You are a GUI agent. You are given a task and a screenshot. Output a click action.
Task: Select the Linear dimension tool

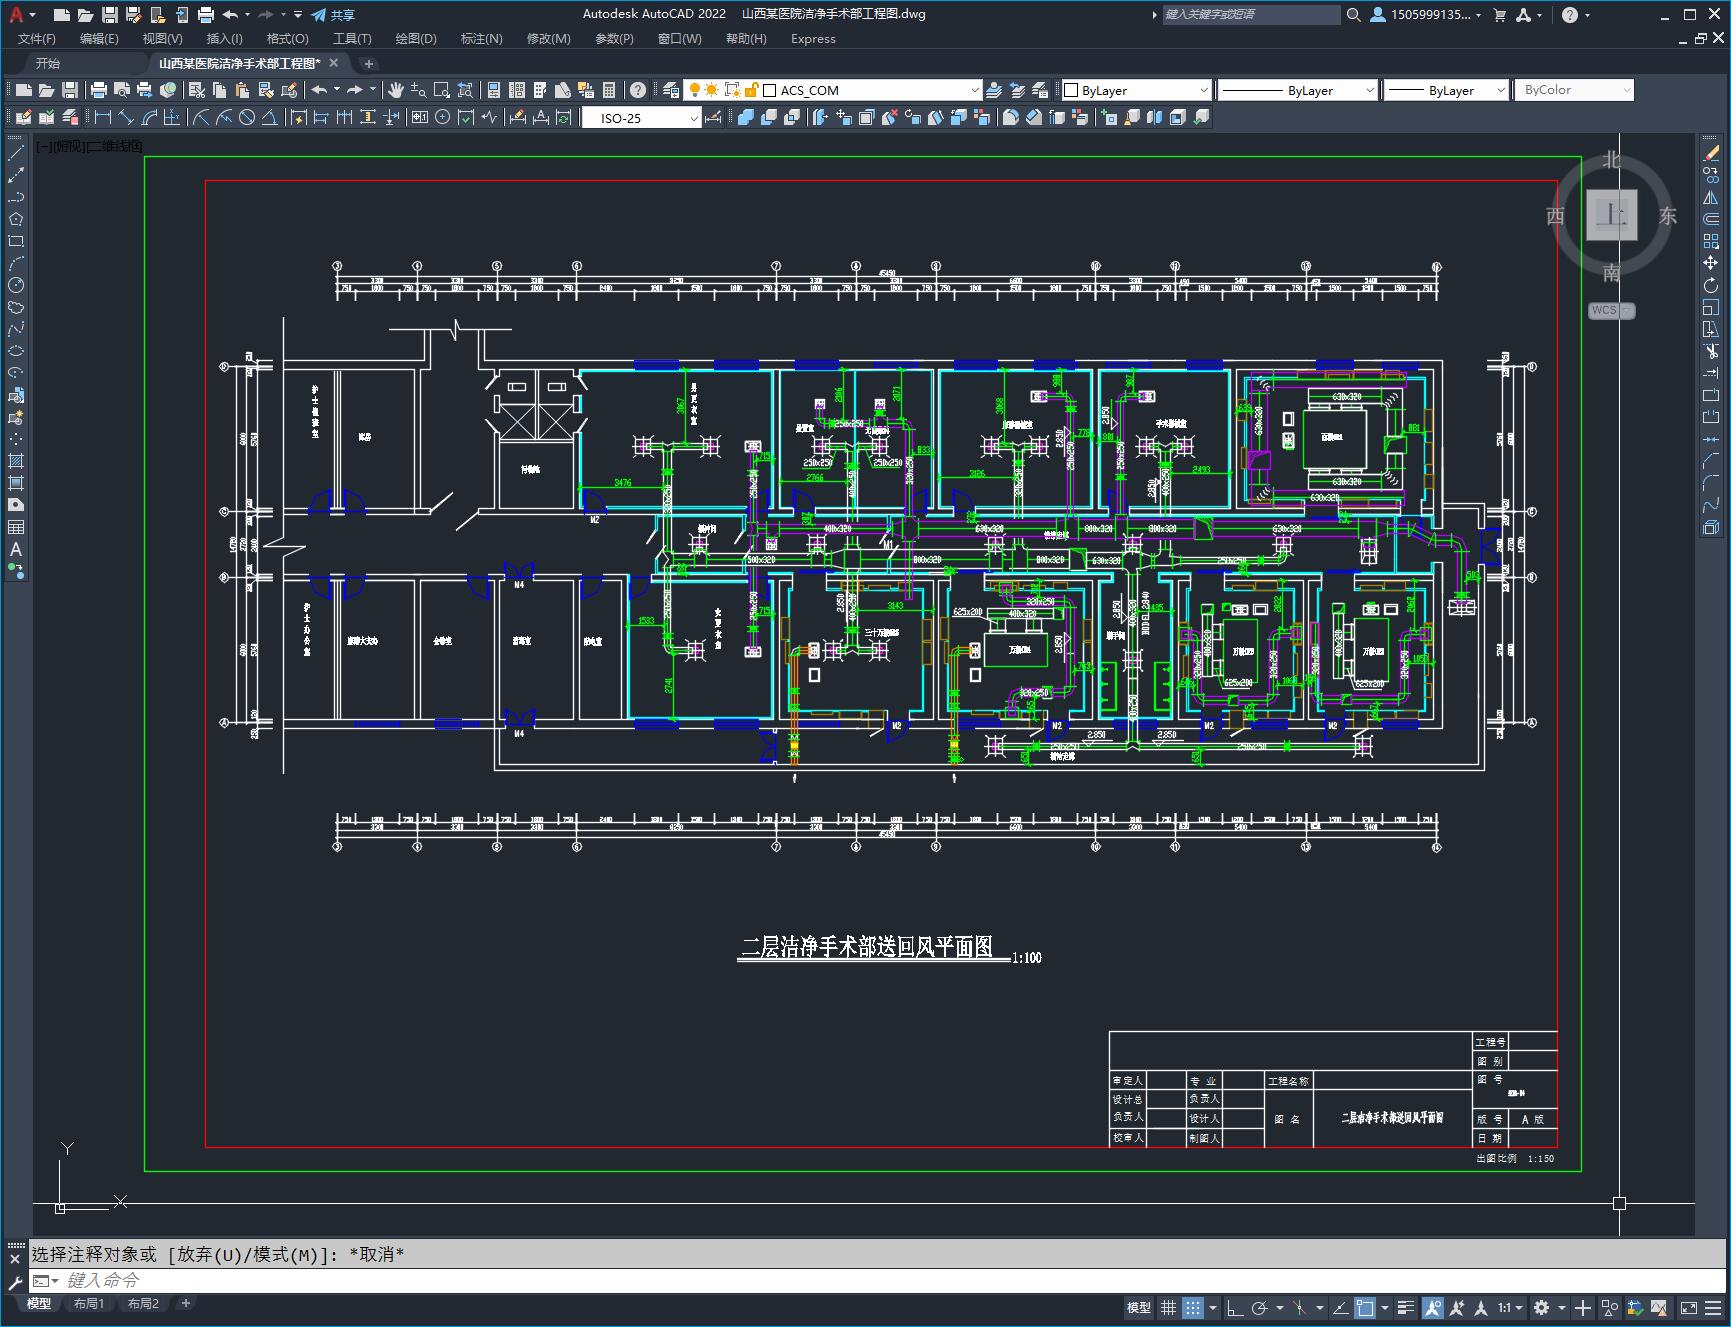(x=102, y=118)
